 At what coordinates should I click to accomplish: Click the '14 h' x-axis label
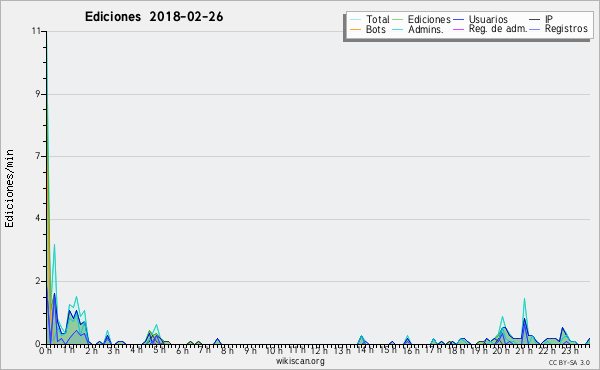coord(365,350)
